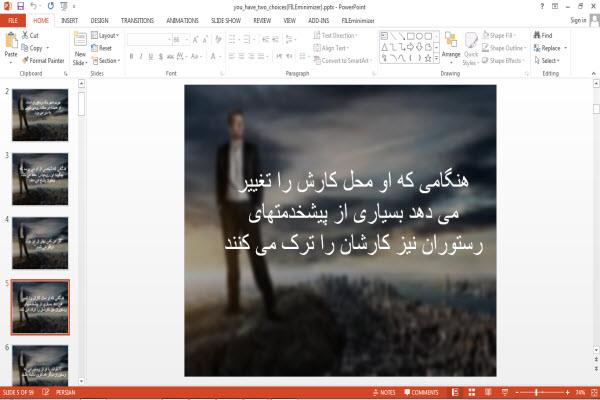Viewport: 600px width, 400px height.
Task: Select slide 6 thumbnail
Action: tap(40, 365)
